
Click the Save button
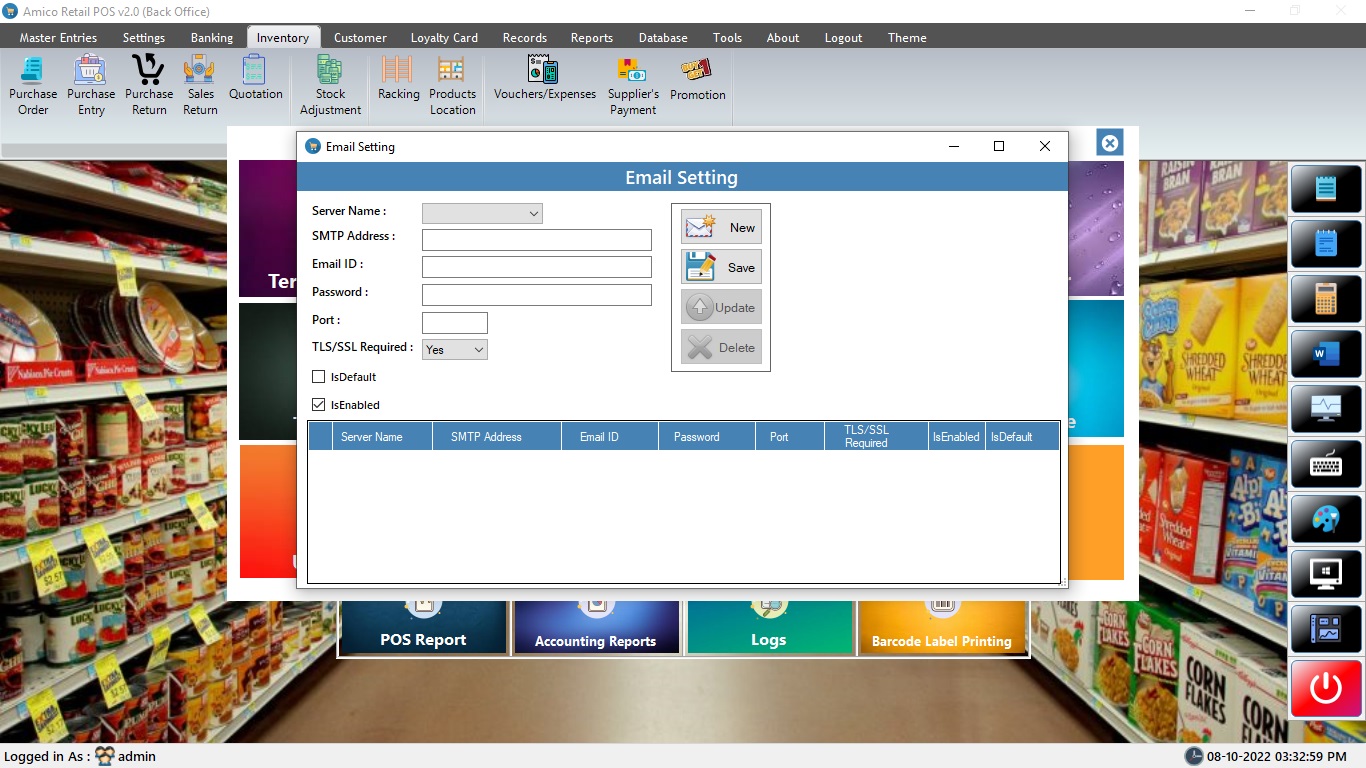(721, 267)
